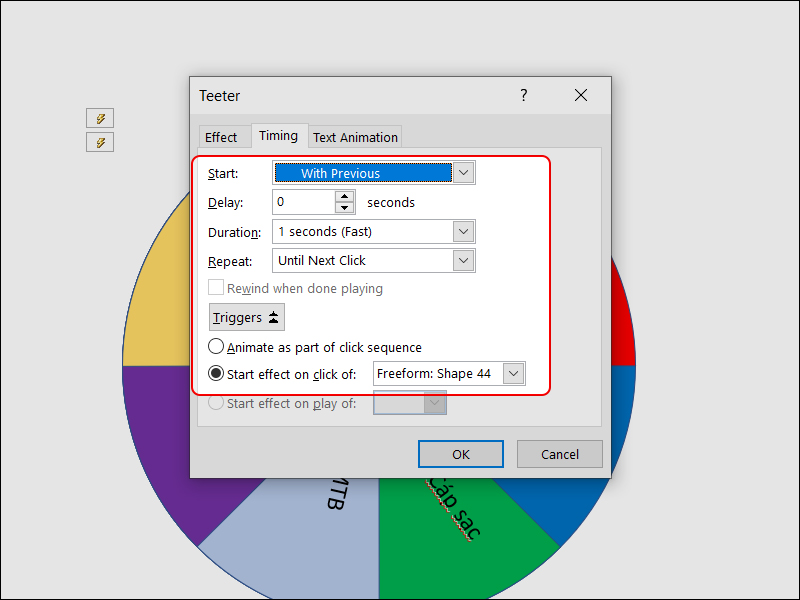Image resolution: width=800 pixels, height=600 pixels.
Task: Open the Repeat dropdown showing Until Next Click
Action: pyautogui.click(x=463, y=260)
